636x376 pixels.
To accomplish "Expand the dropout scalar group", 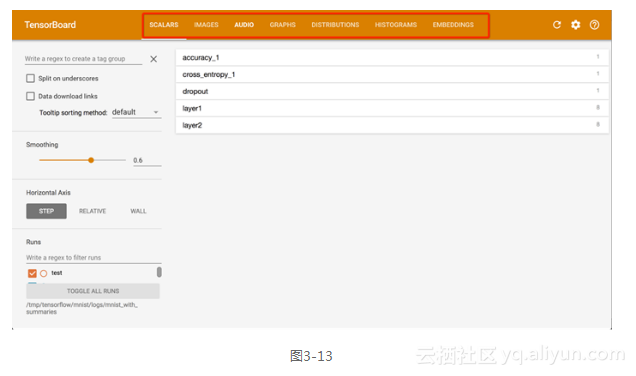I will coord(392,92).
